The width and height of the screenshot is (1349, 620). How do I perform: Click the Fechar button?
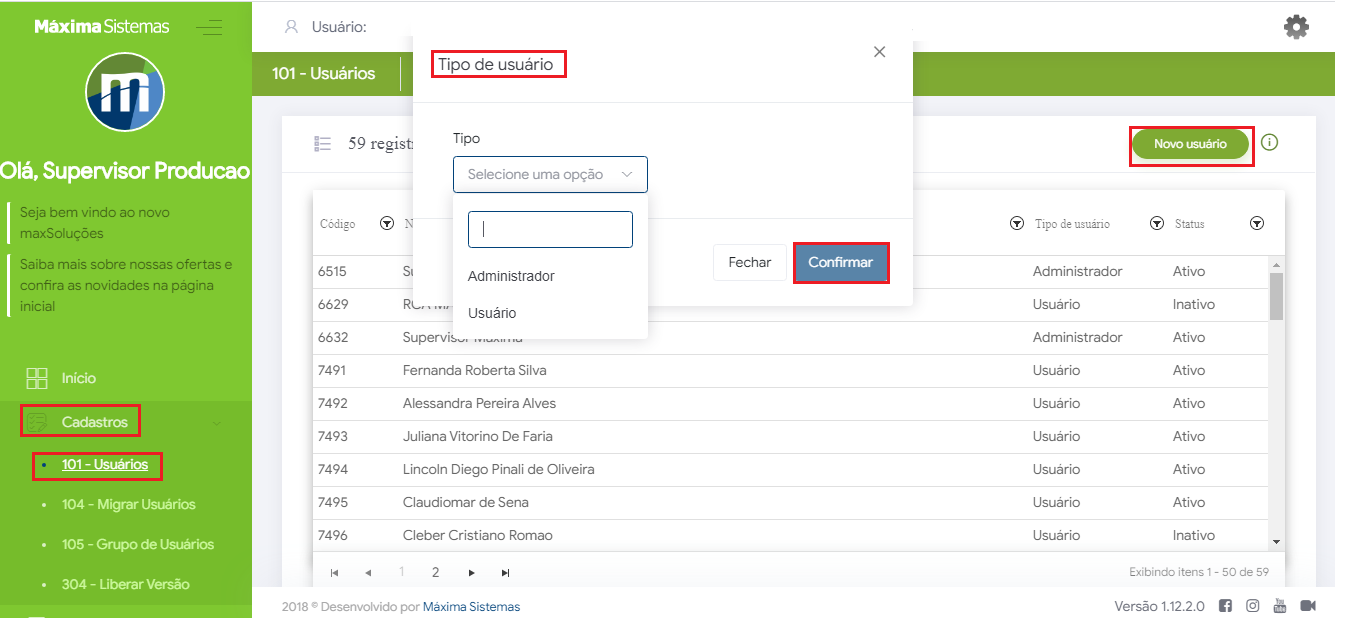point(750,262)
